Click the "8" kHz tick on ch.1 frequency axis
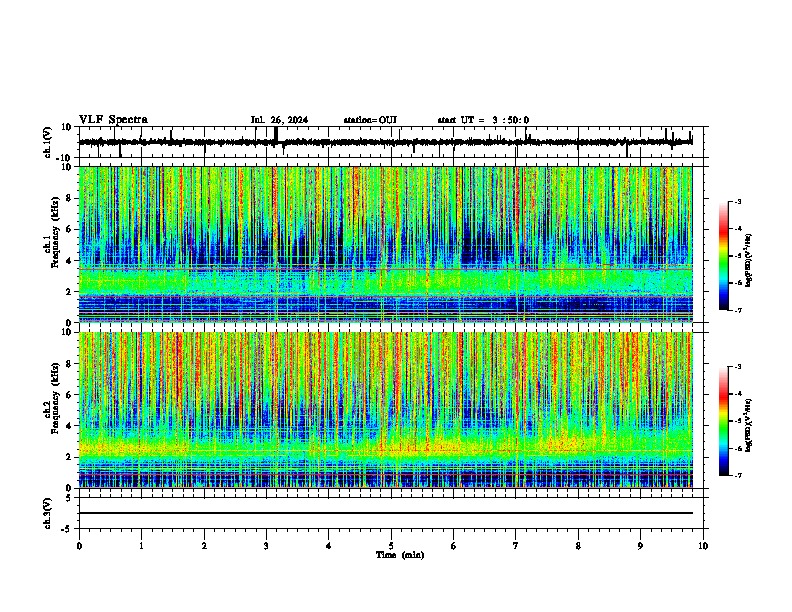The height and width of the screenshot is (612, 792). pyautogui.click(x=70, y=198)
